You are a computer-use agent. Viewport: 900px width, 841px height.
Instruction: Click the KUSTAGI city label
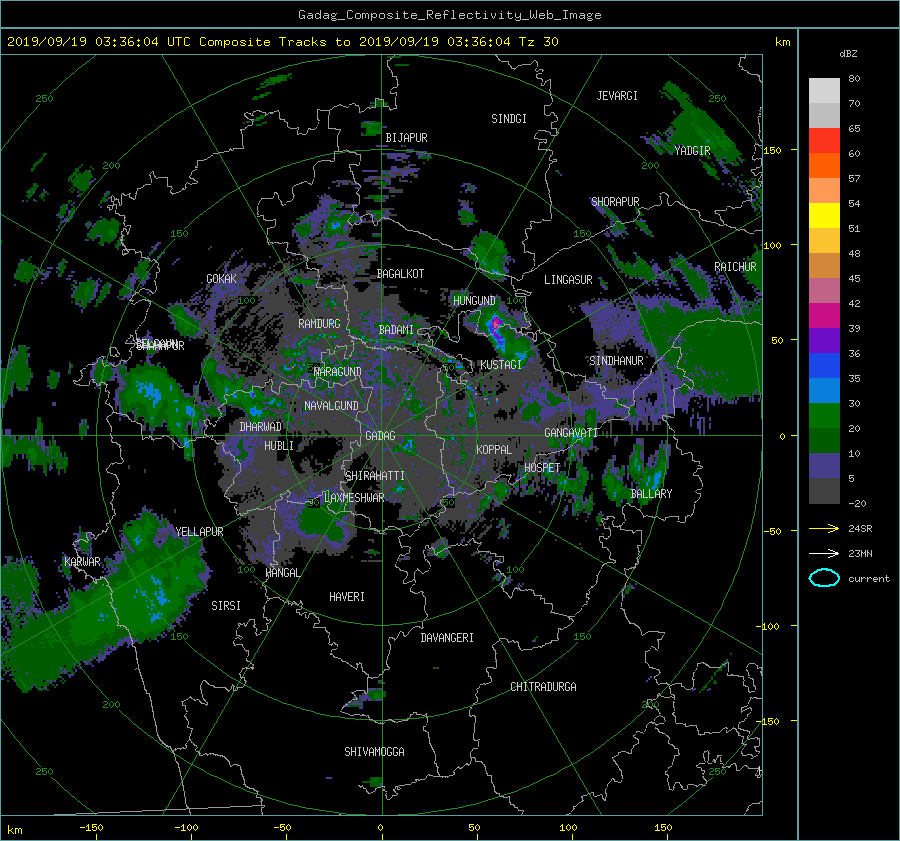tap(501, 365)
